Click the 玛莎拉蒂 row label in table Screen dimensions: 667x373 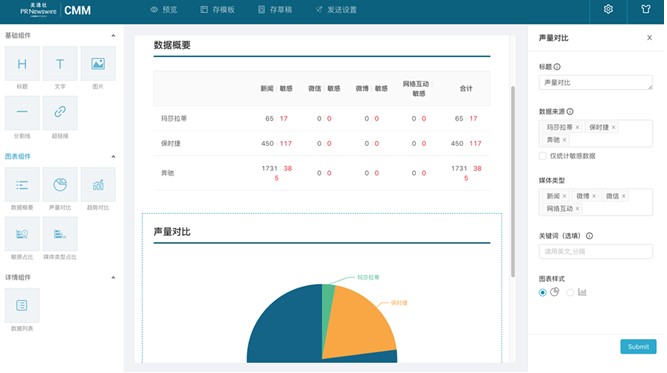tap(174, 118)
